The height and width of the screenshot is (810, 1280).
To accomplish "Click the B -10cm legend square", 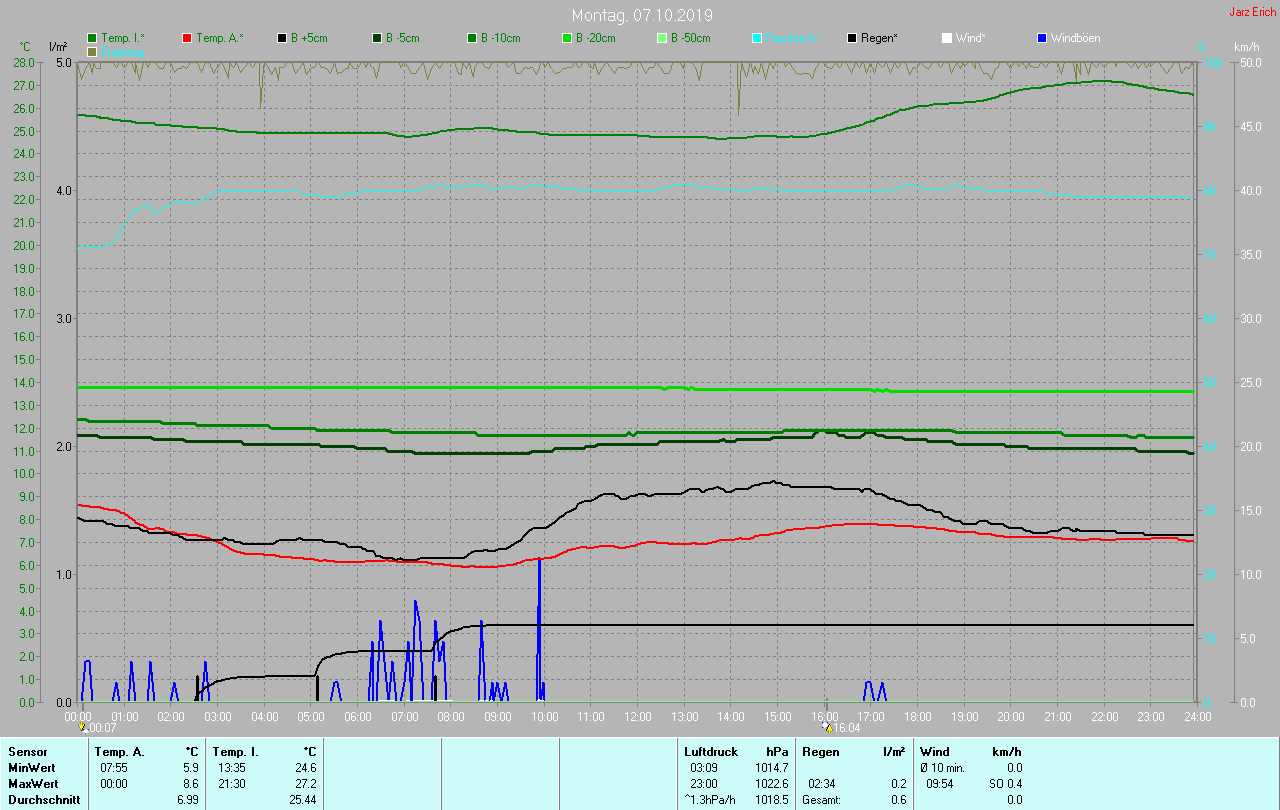I will coord(472,38).
